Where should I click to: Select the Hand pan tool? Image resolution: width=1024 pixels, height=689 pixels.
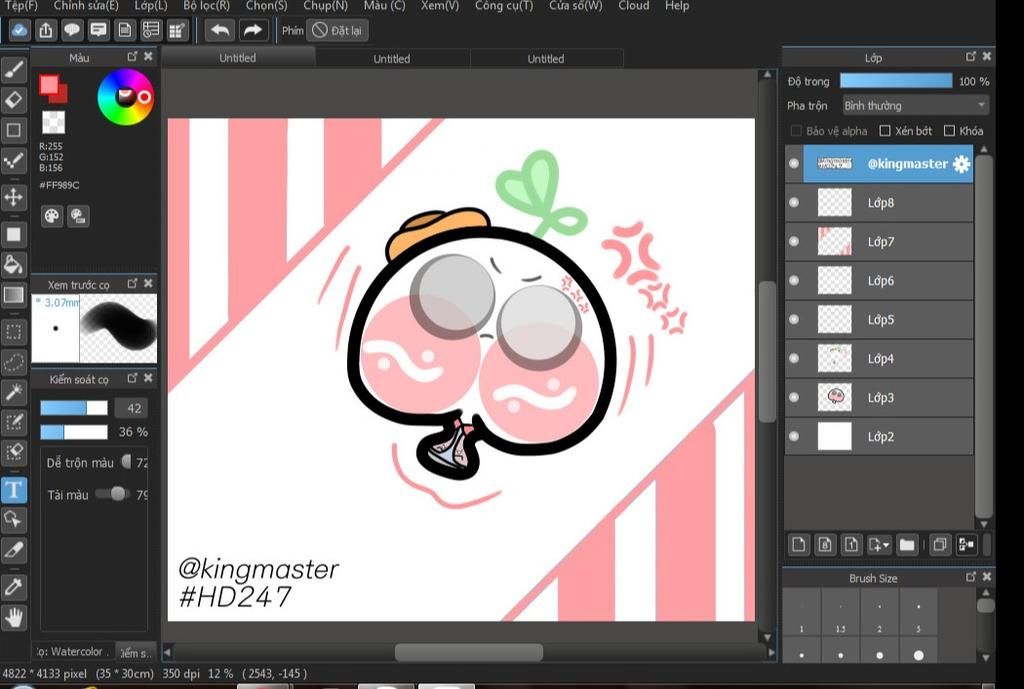point(14,617)
